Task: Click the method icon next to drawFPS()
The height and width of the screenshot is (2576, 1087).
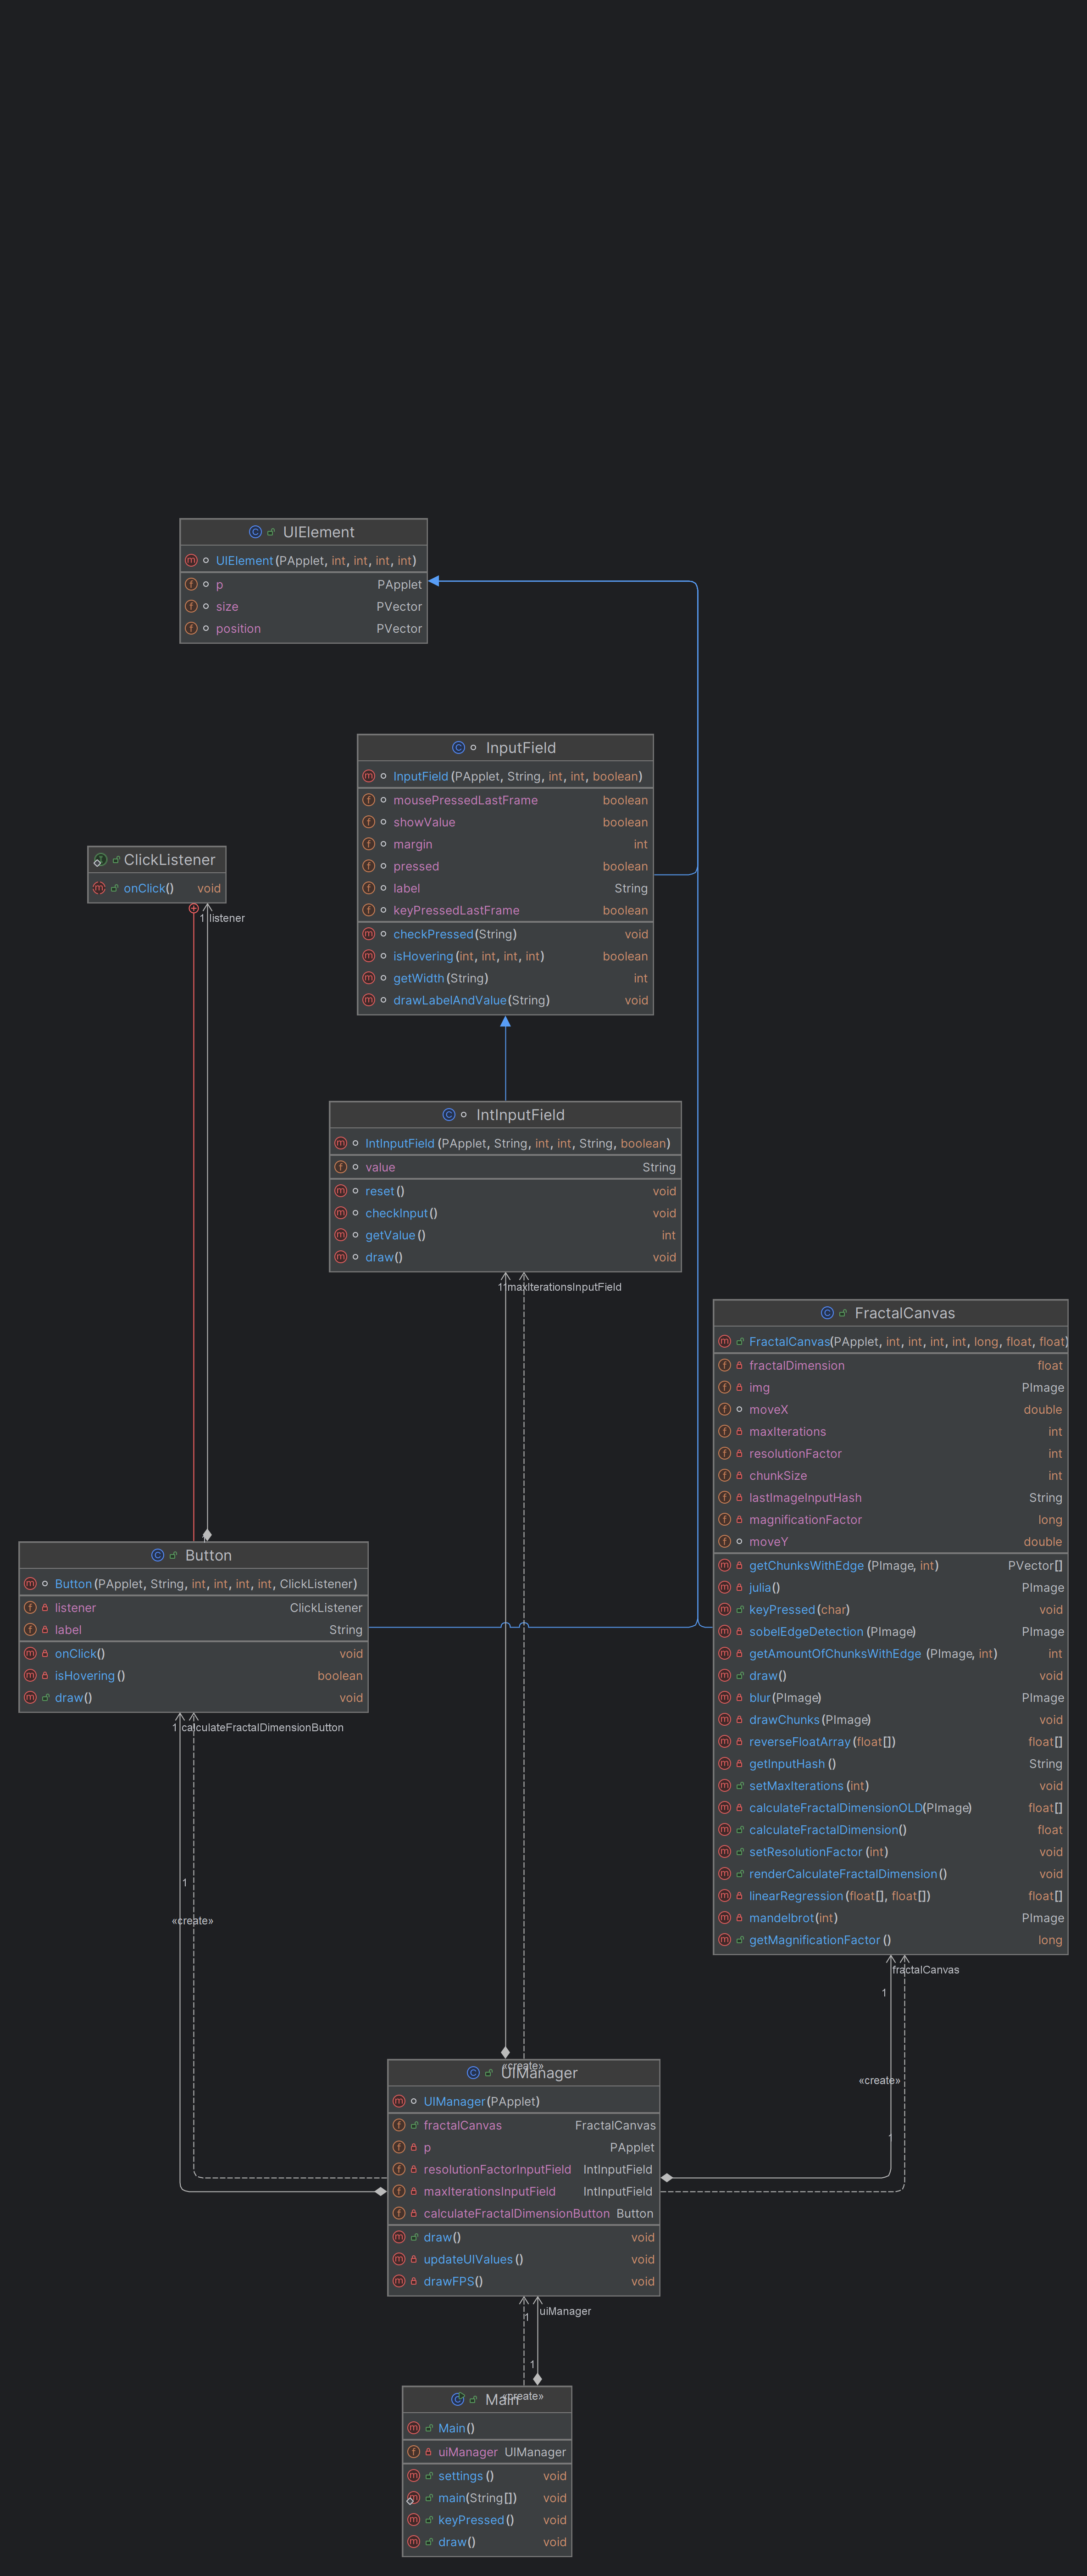Action: (x=399, y=2281)
